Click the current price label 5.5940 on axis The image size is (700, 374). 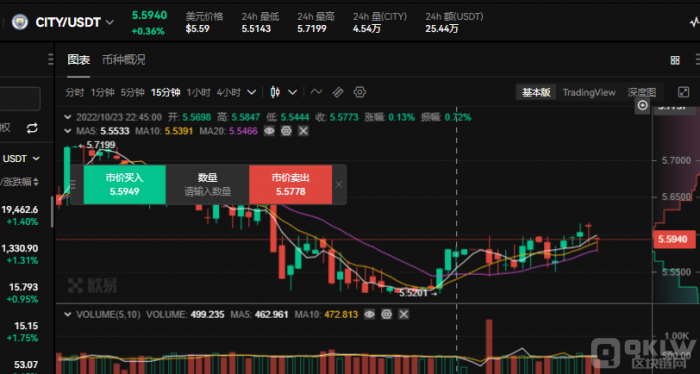tap(674, 240)
